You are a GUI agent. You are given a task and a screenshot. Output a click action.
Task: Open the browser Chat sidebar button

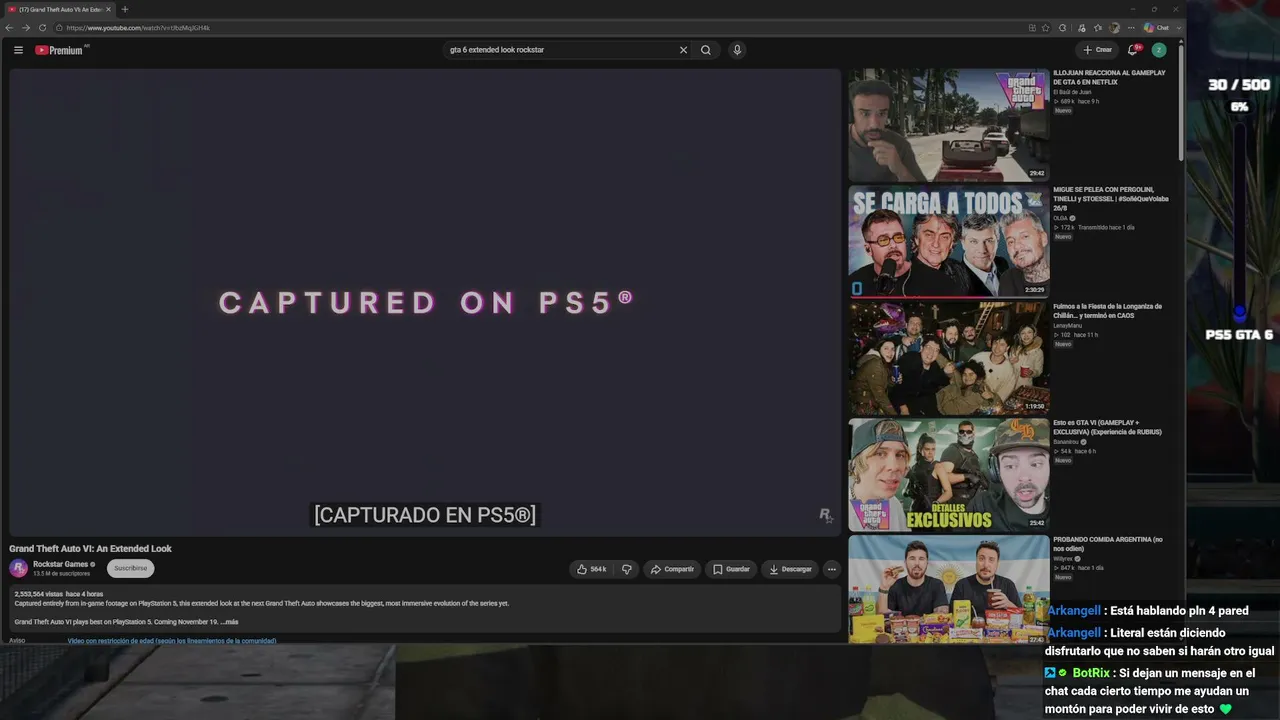click(x=1156, y=28)
